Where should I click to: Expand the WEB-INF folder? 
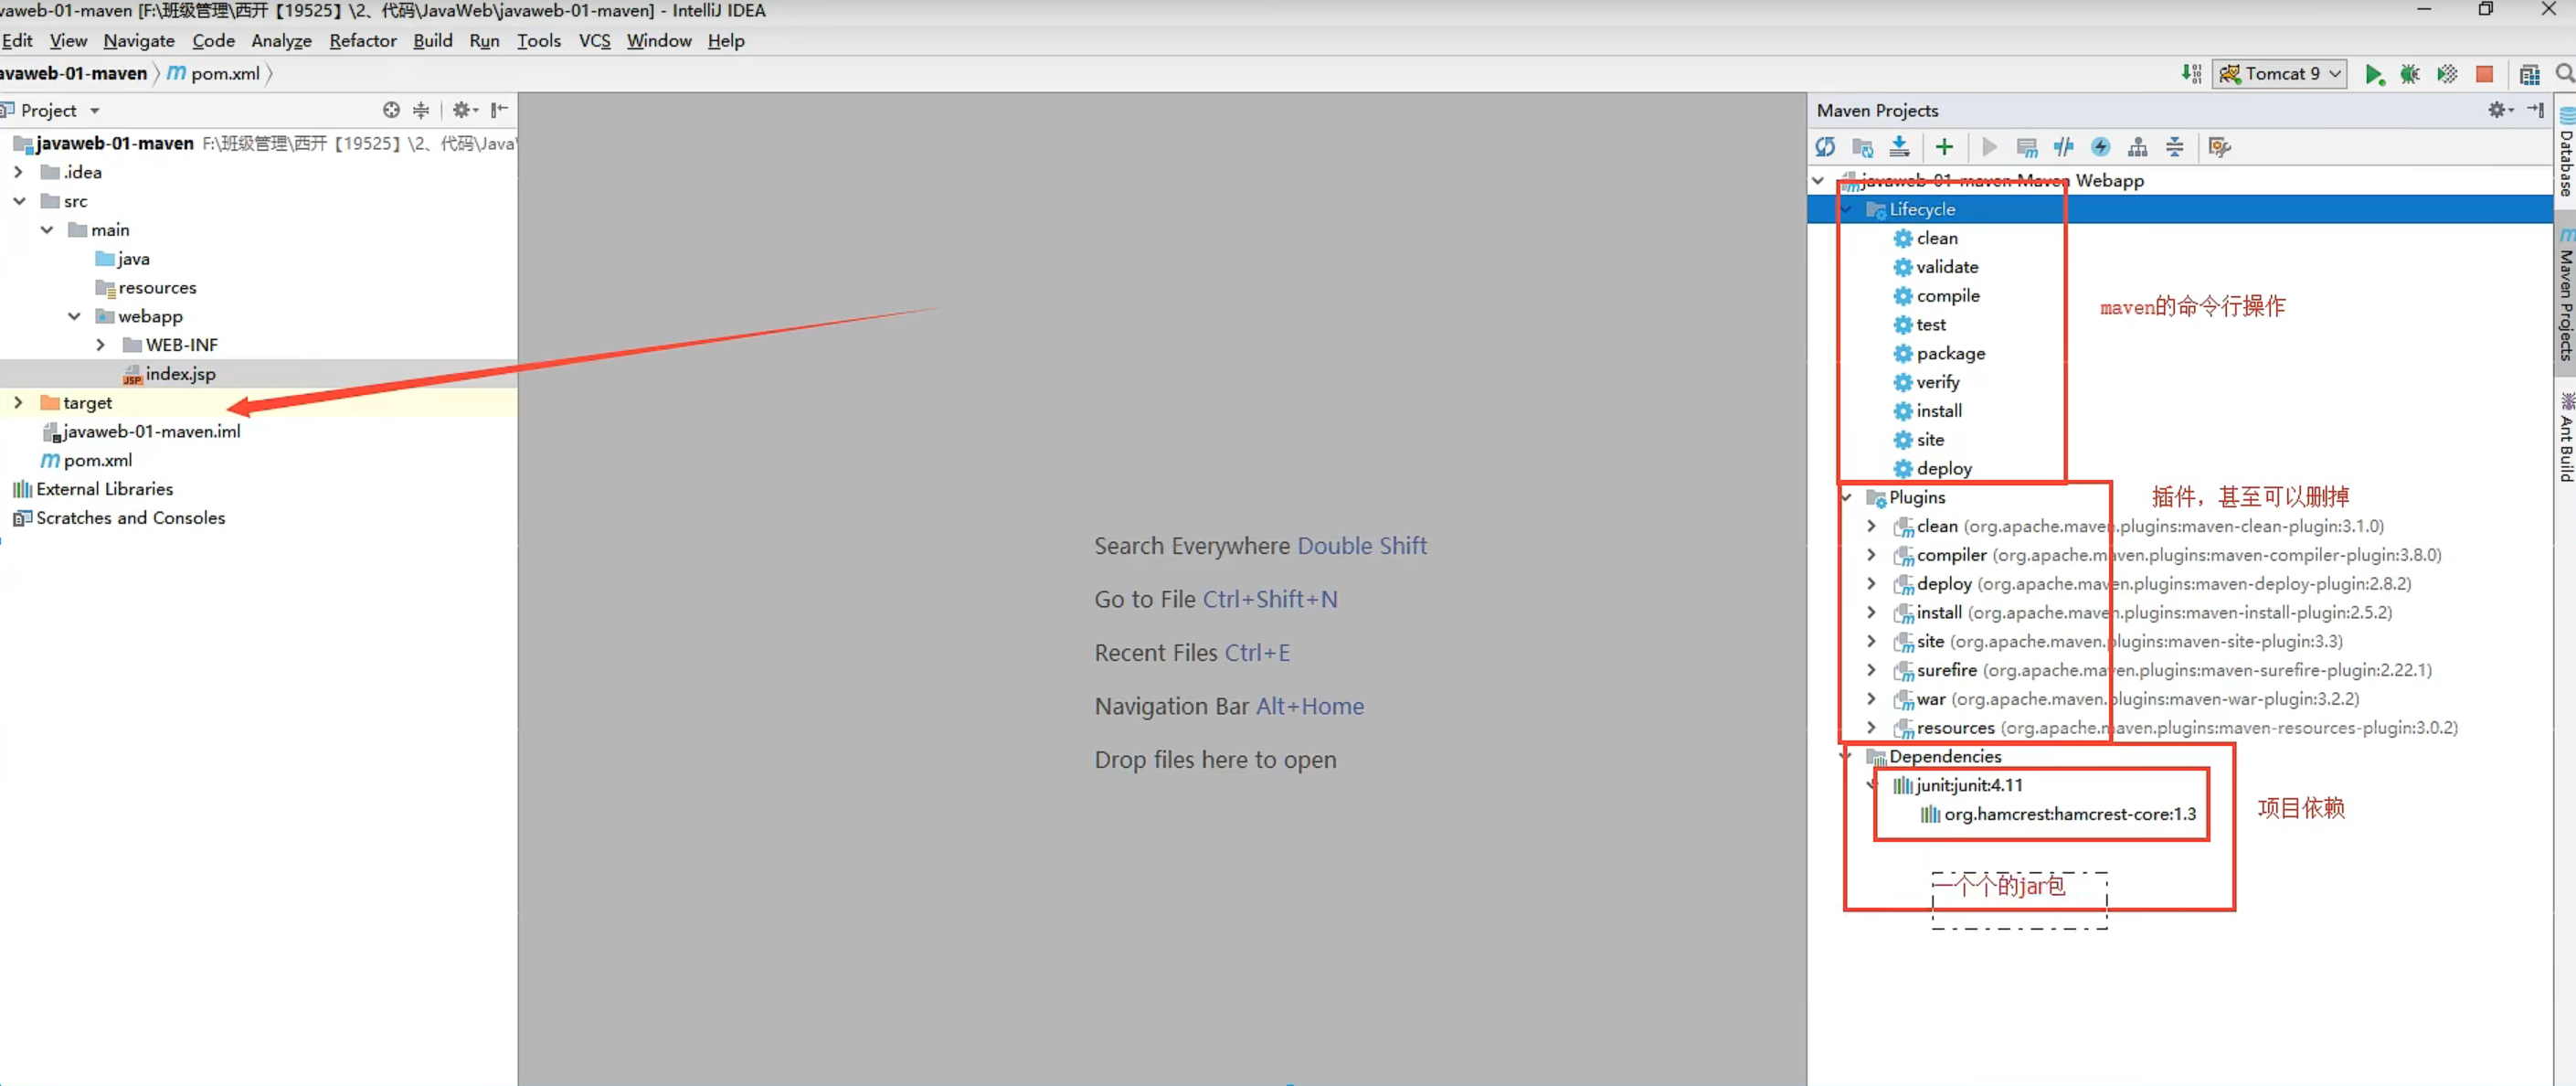pos(100,345)
